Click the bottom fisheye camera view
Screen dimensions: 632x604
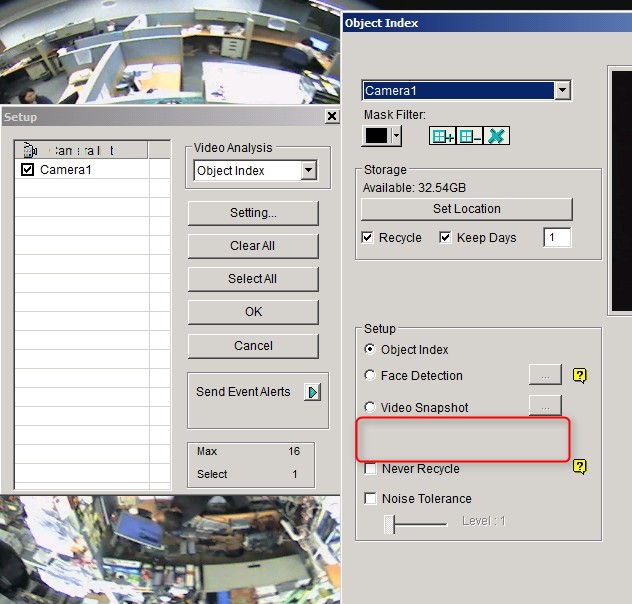pos(170,550)
